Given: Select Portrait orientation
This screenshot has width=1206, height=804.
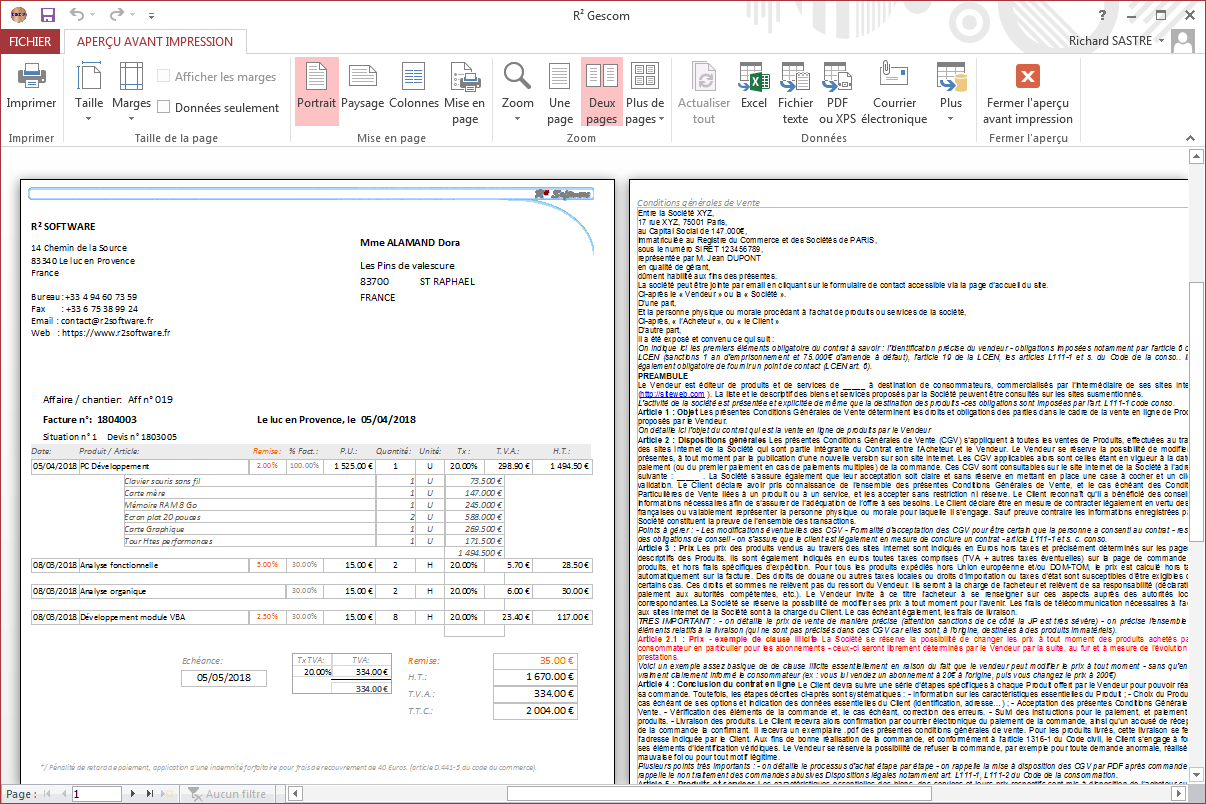Looking at the screenshot, I should [317, 91].
